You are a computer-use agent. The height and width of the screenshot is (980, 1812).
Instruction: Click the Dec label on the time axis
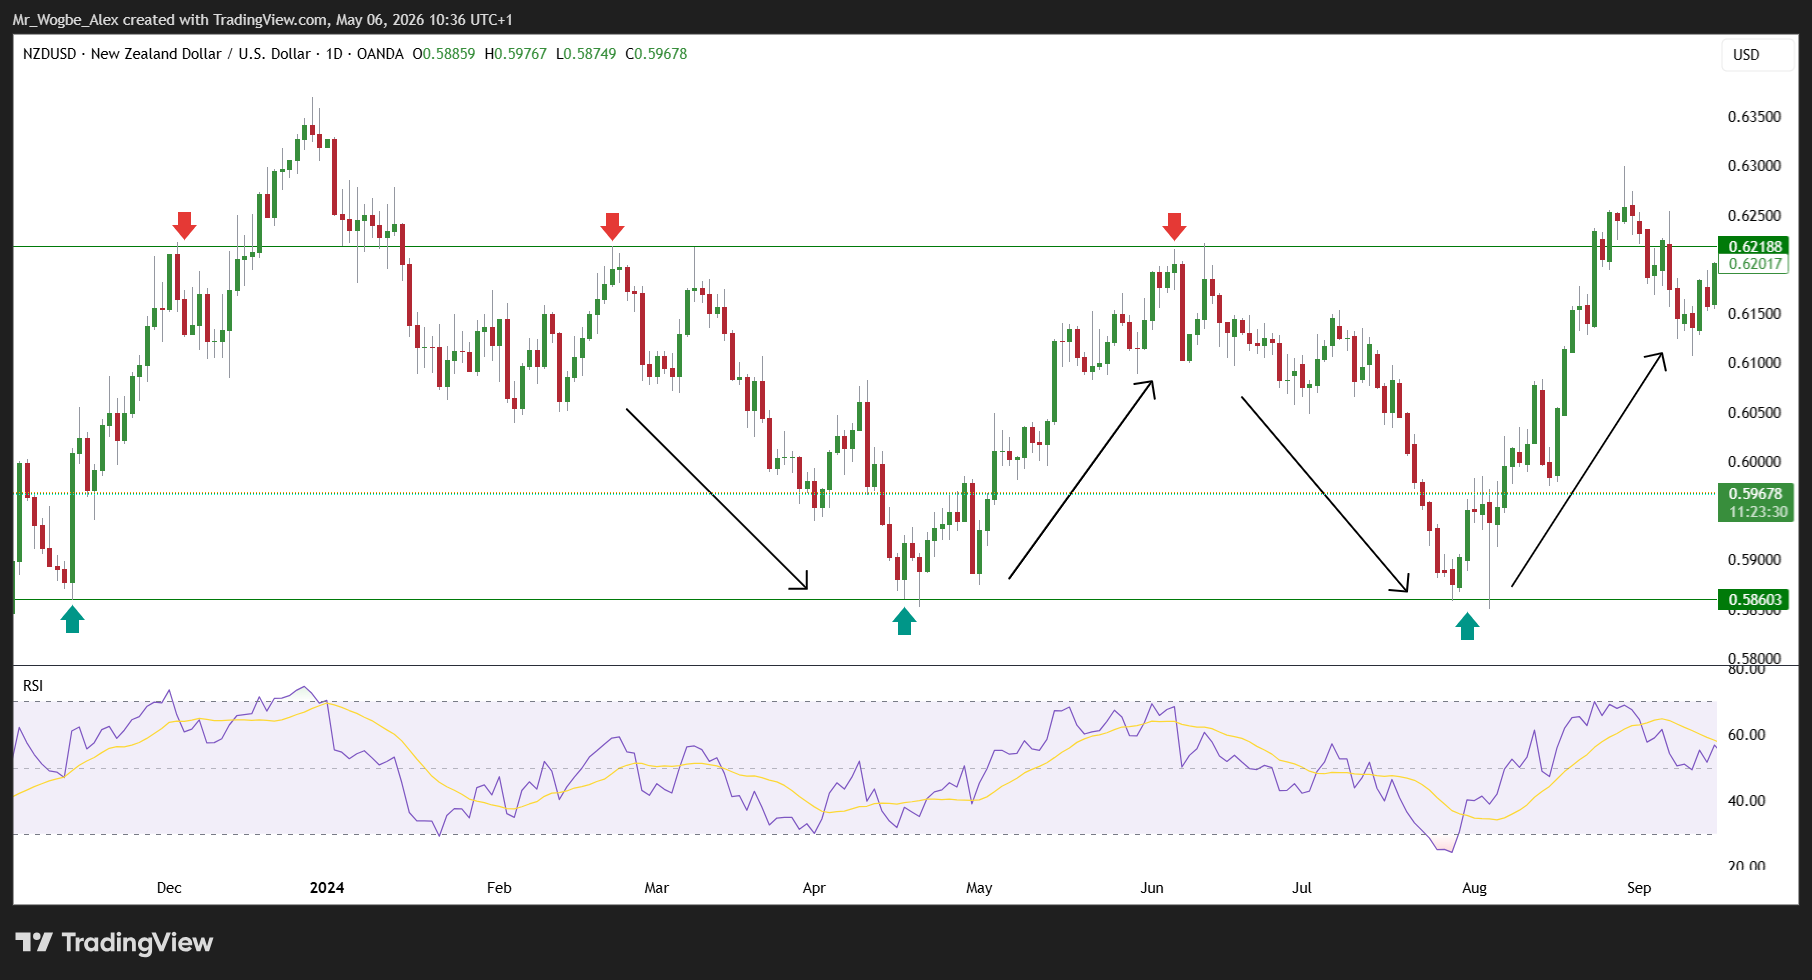click(x=169, y=888)
